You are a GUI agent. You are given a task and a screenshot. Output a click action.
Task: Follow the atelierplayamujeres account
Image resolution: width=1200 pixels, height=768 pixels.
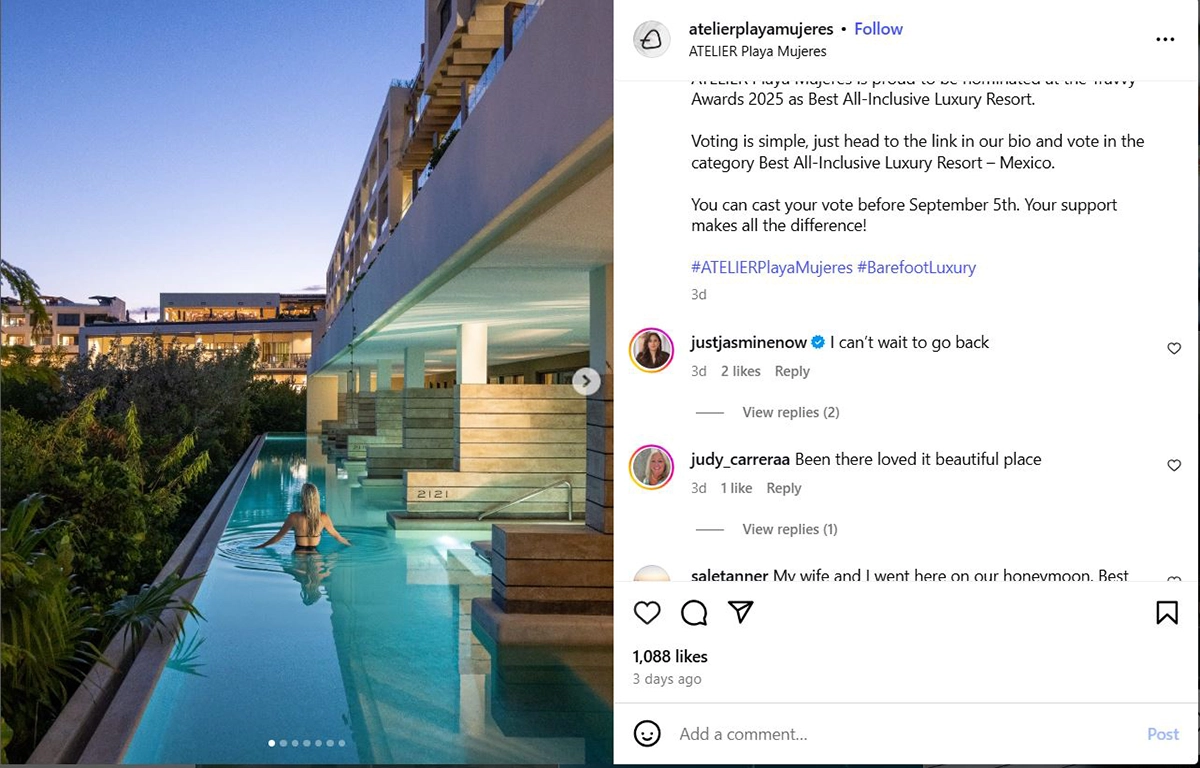tap(878, 29)
